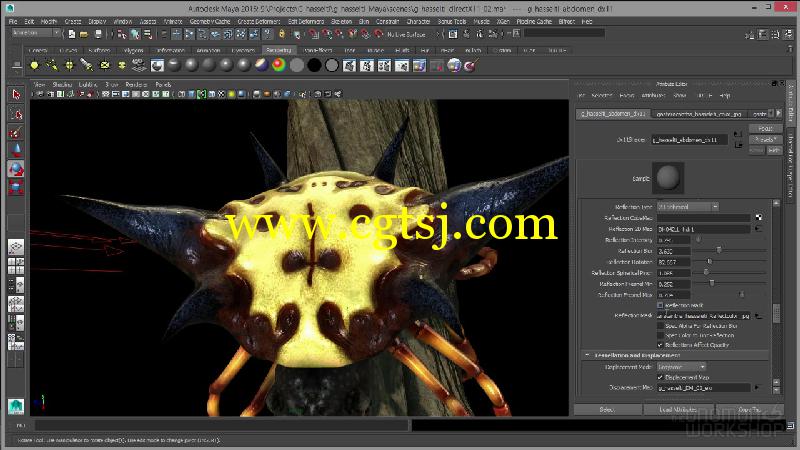Click the checker map button for Reflection CubeMap

759,218
